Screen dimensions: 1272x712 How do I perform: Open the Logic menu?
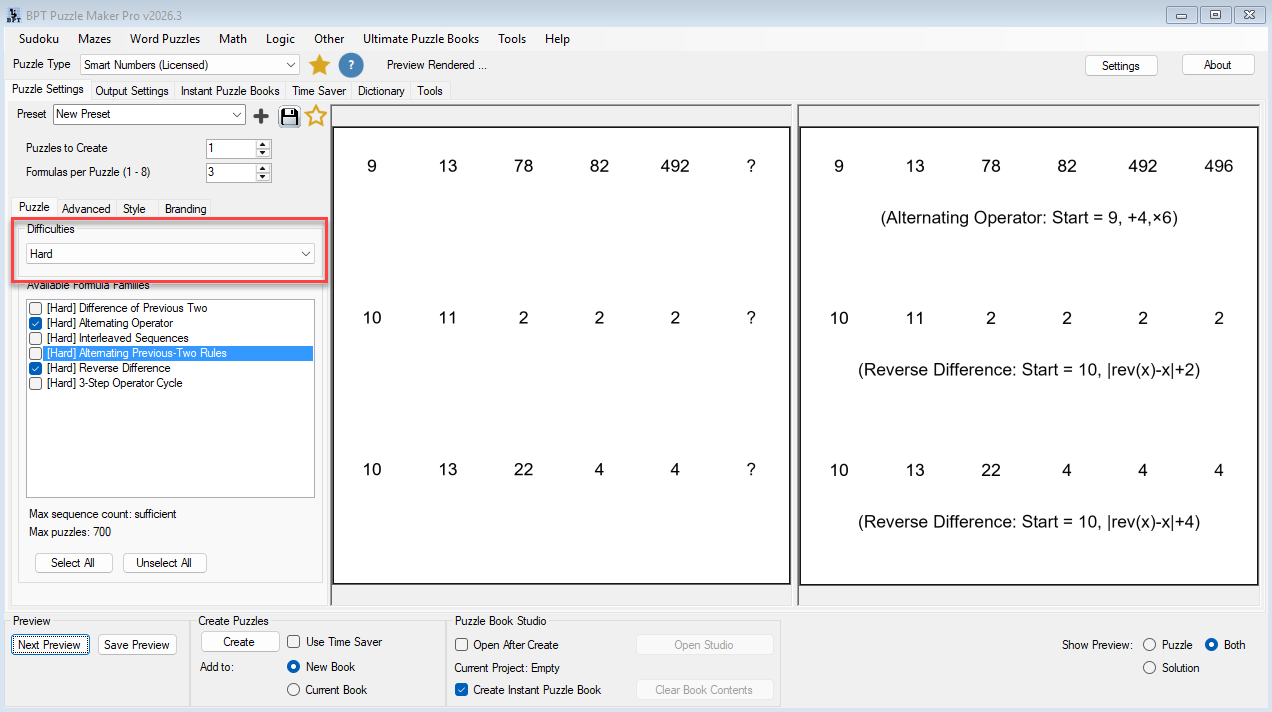click(x=281, y=39)
